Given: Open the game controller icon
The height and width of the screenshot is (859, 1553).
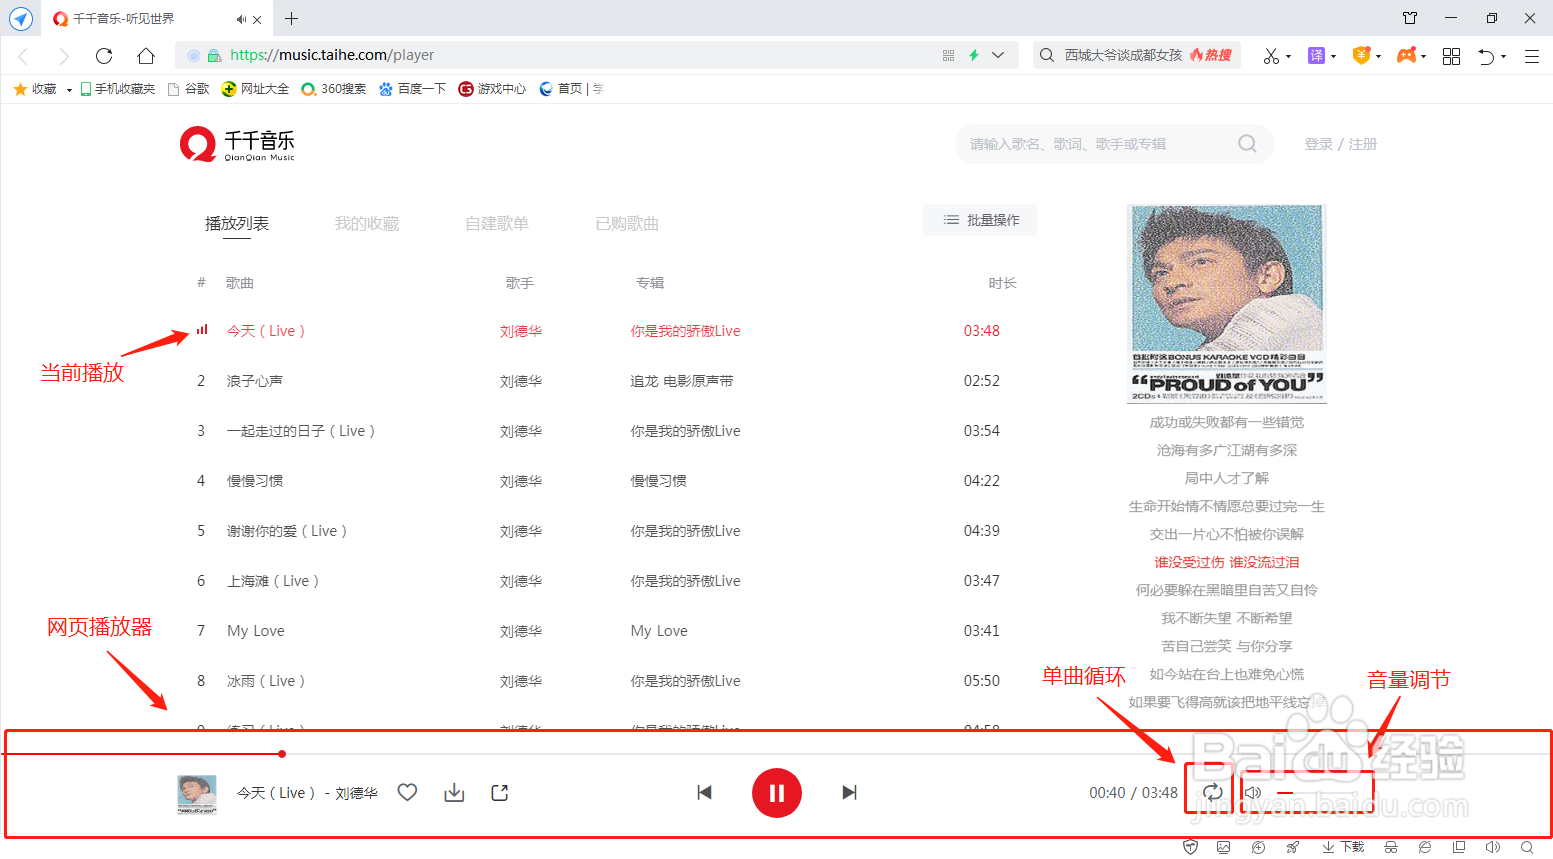Looking at the screenshot, I should [1406, 56].
